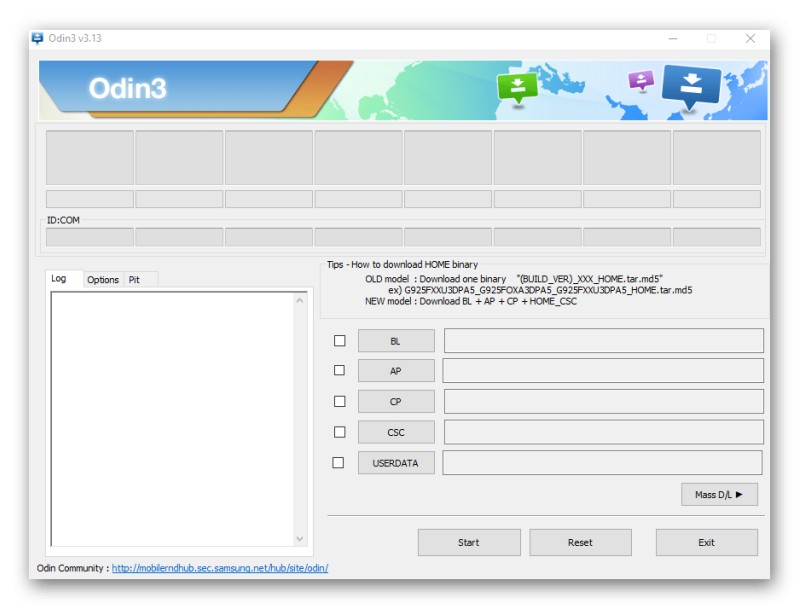
Task: Exit the Odin3 application
Action: (x=707, y=542)
